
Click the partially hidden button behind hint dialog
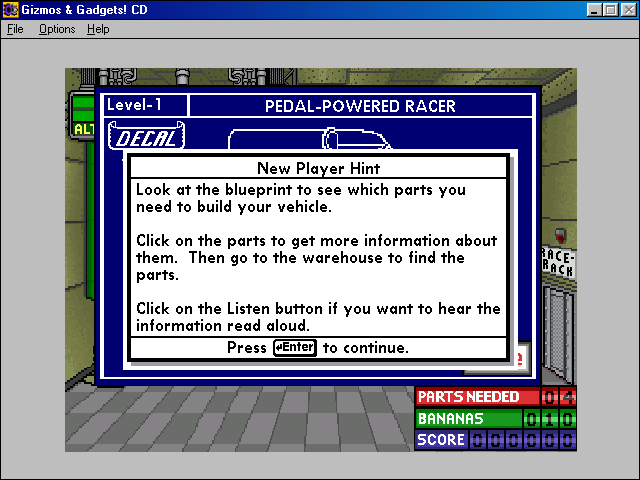click(524, 359)
